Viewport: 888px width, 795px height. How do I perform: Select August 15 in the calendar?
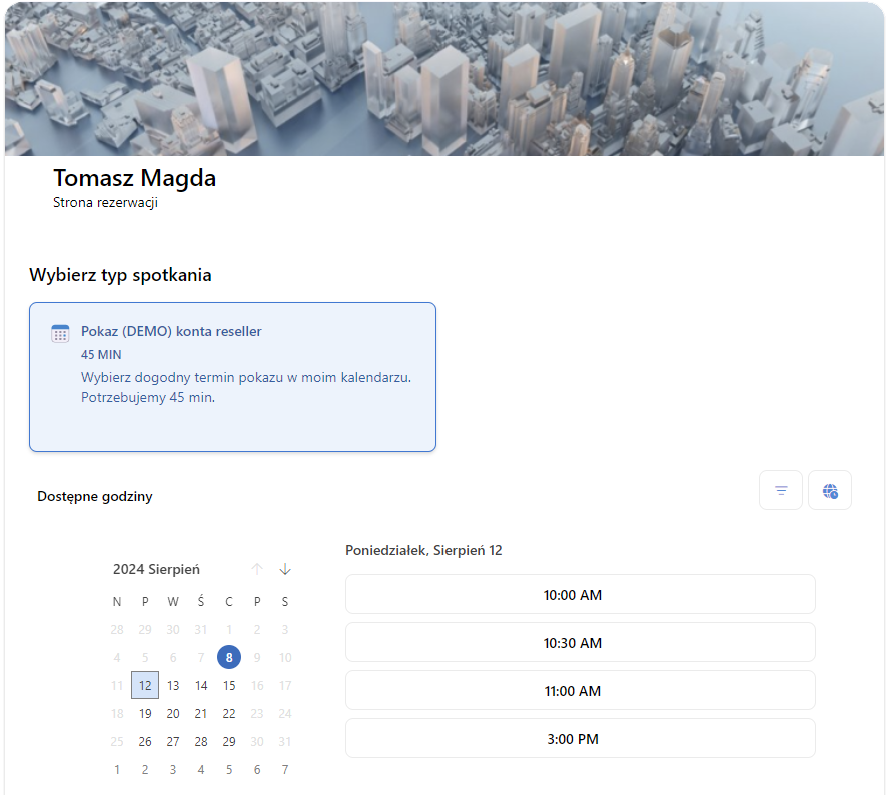(229, 685)
